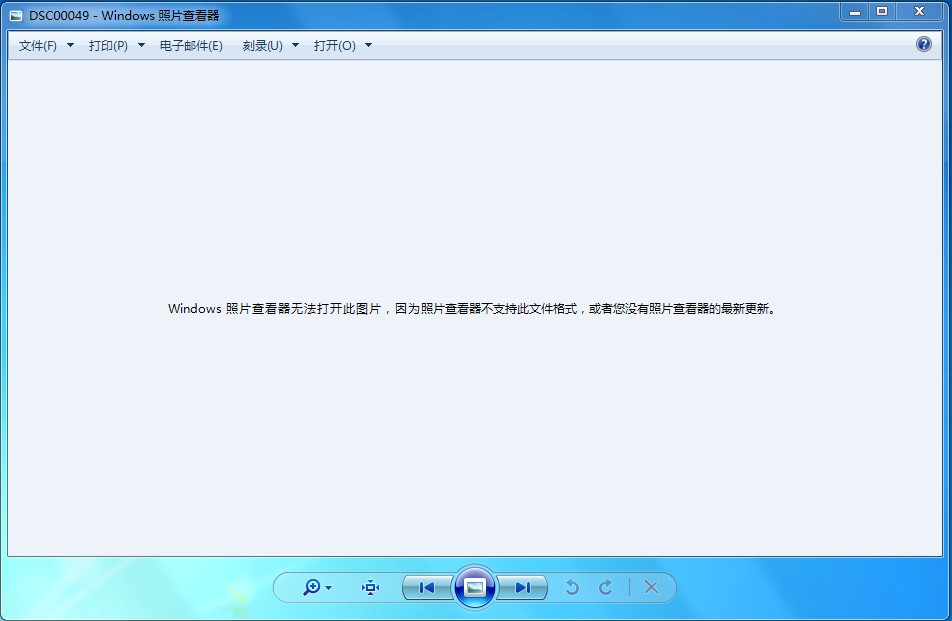Expand the 打开(O) dropdown arrow
The image size is (952, 621).
[368, 45]
